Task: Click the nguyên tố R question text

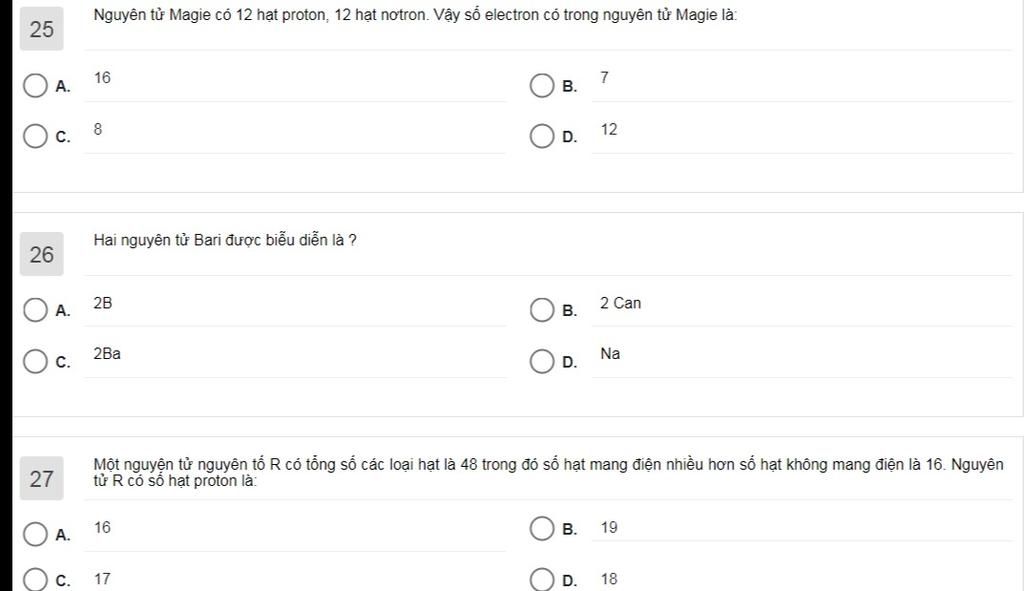Action: (548, 472)
